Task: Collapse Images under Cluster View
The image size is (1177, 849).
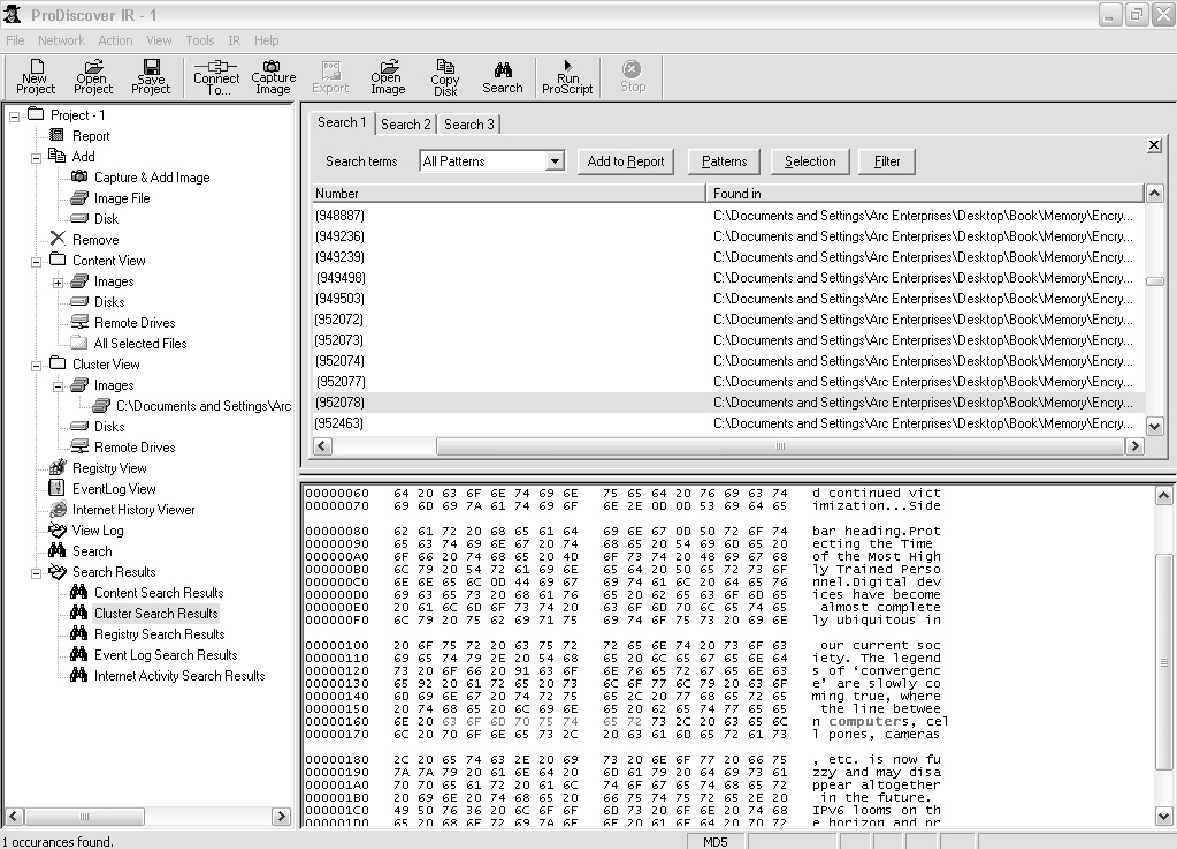Action: point(58,387)
